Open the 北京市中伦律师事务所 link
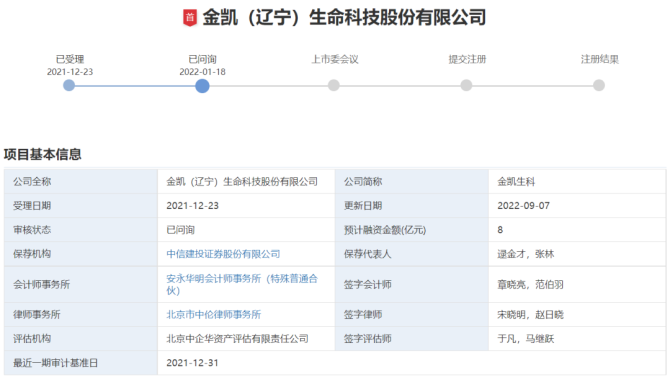The width and height of the screenshot is (670, 379). click(x=214, y=314)
